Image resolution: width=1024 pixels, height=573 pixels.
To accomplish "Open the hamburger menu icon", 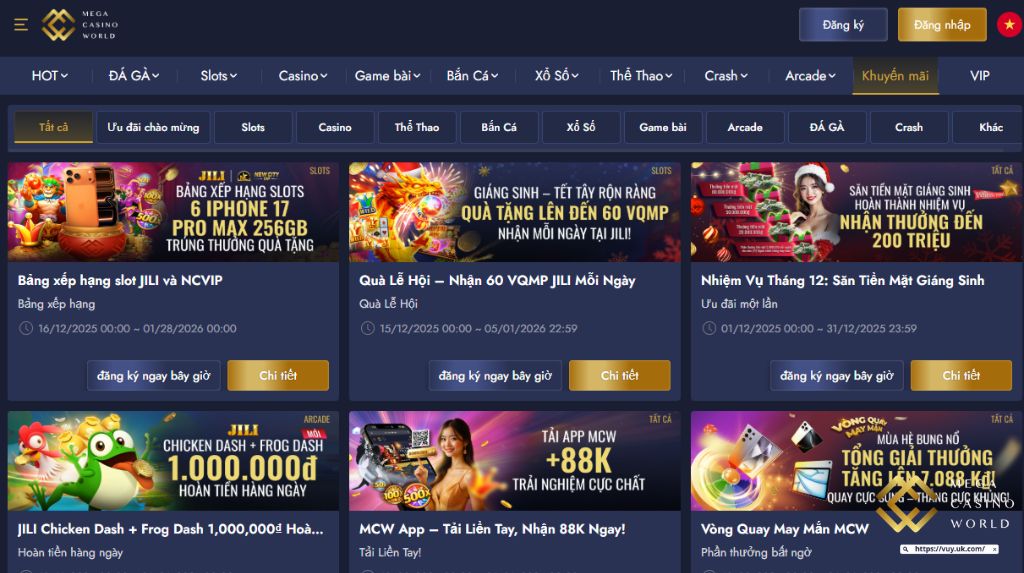I will [x=21, y=25].
